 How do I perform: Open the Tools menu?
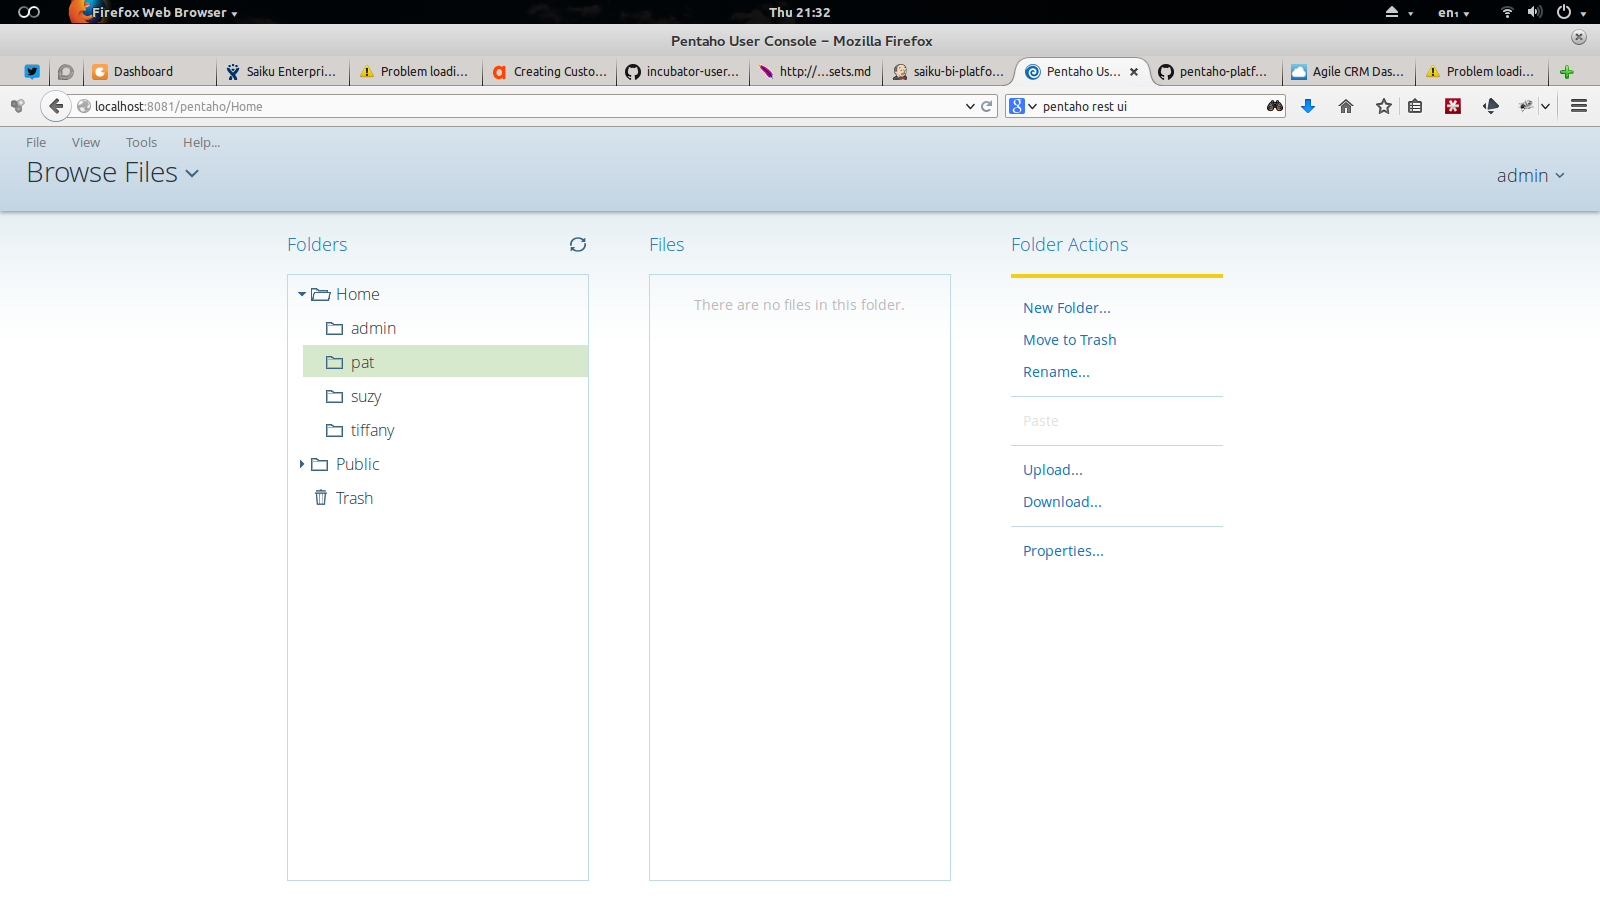coord(141,143)
